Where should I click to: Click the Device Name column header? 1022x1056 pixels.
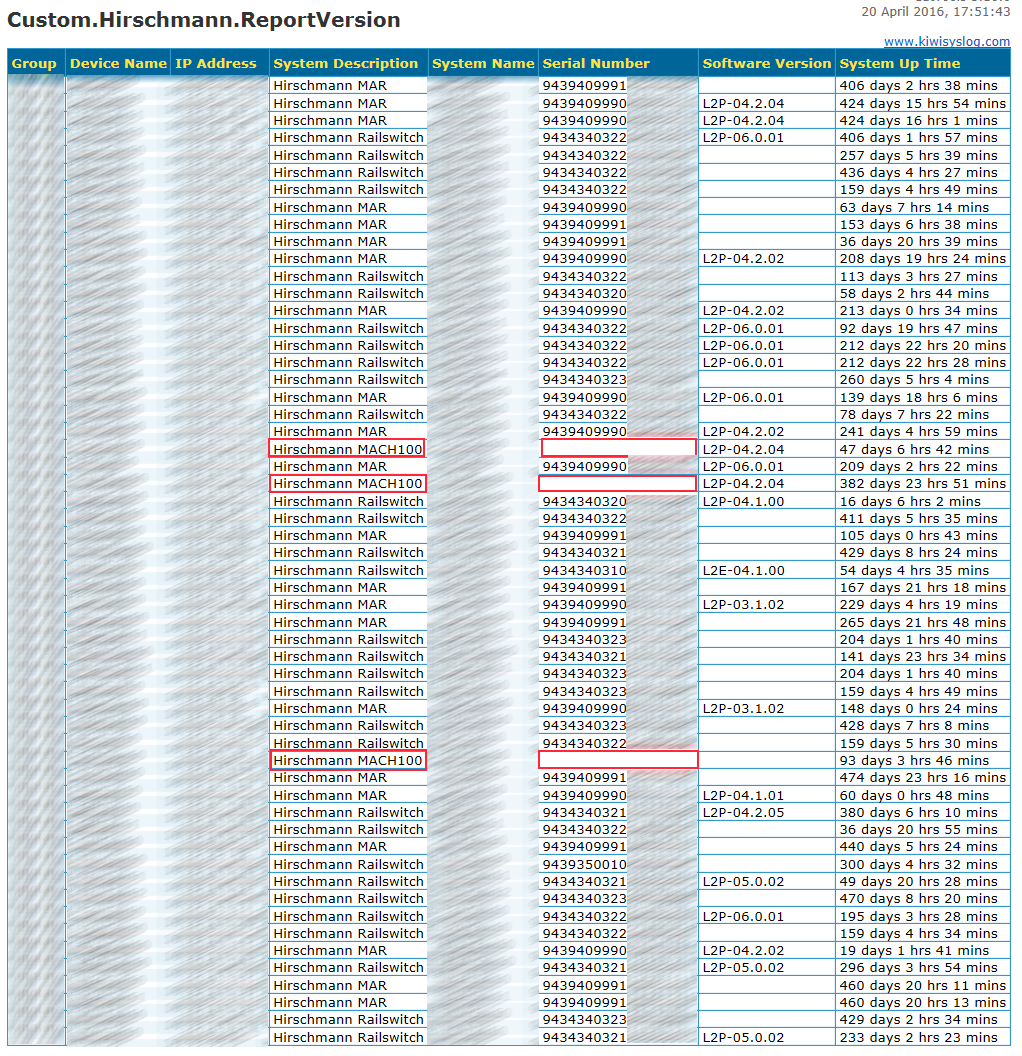click(x=118, y=63)
